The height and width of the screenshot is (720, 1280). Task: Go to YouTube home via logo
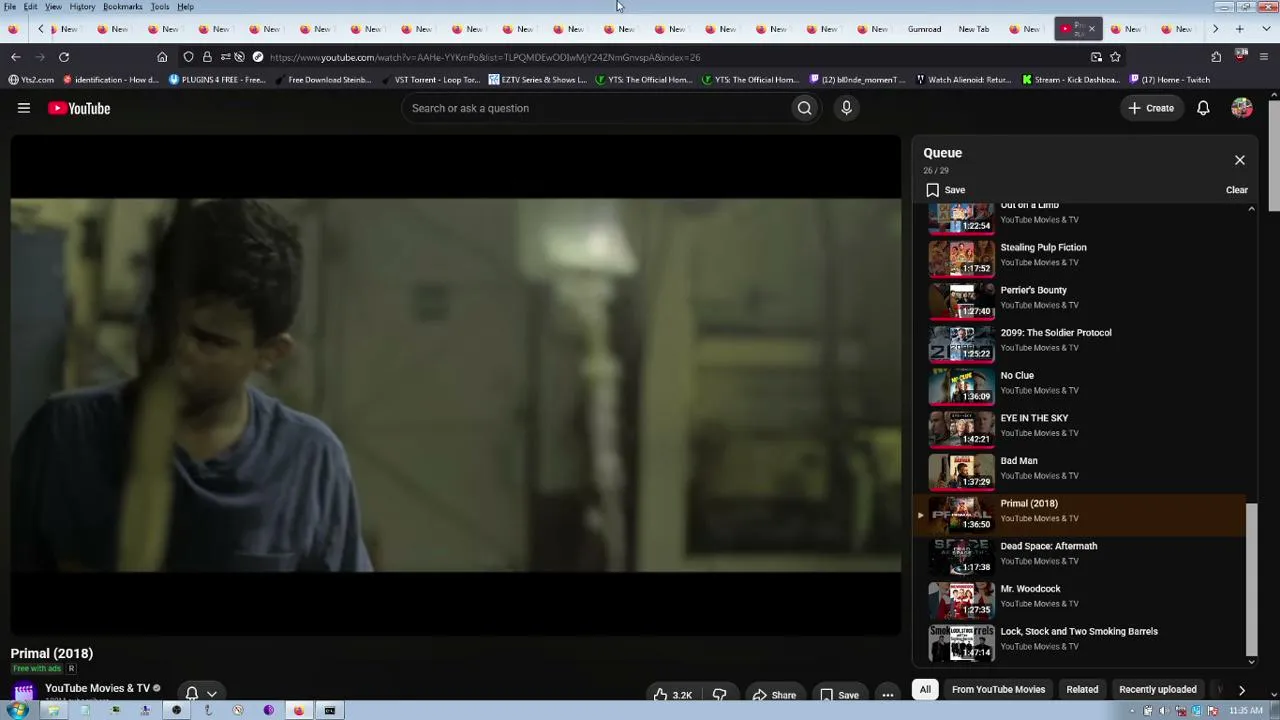(x=79, y=108)
